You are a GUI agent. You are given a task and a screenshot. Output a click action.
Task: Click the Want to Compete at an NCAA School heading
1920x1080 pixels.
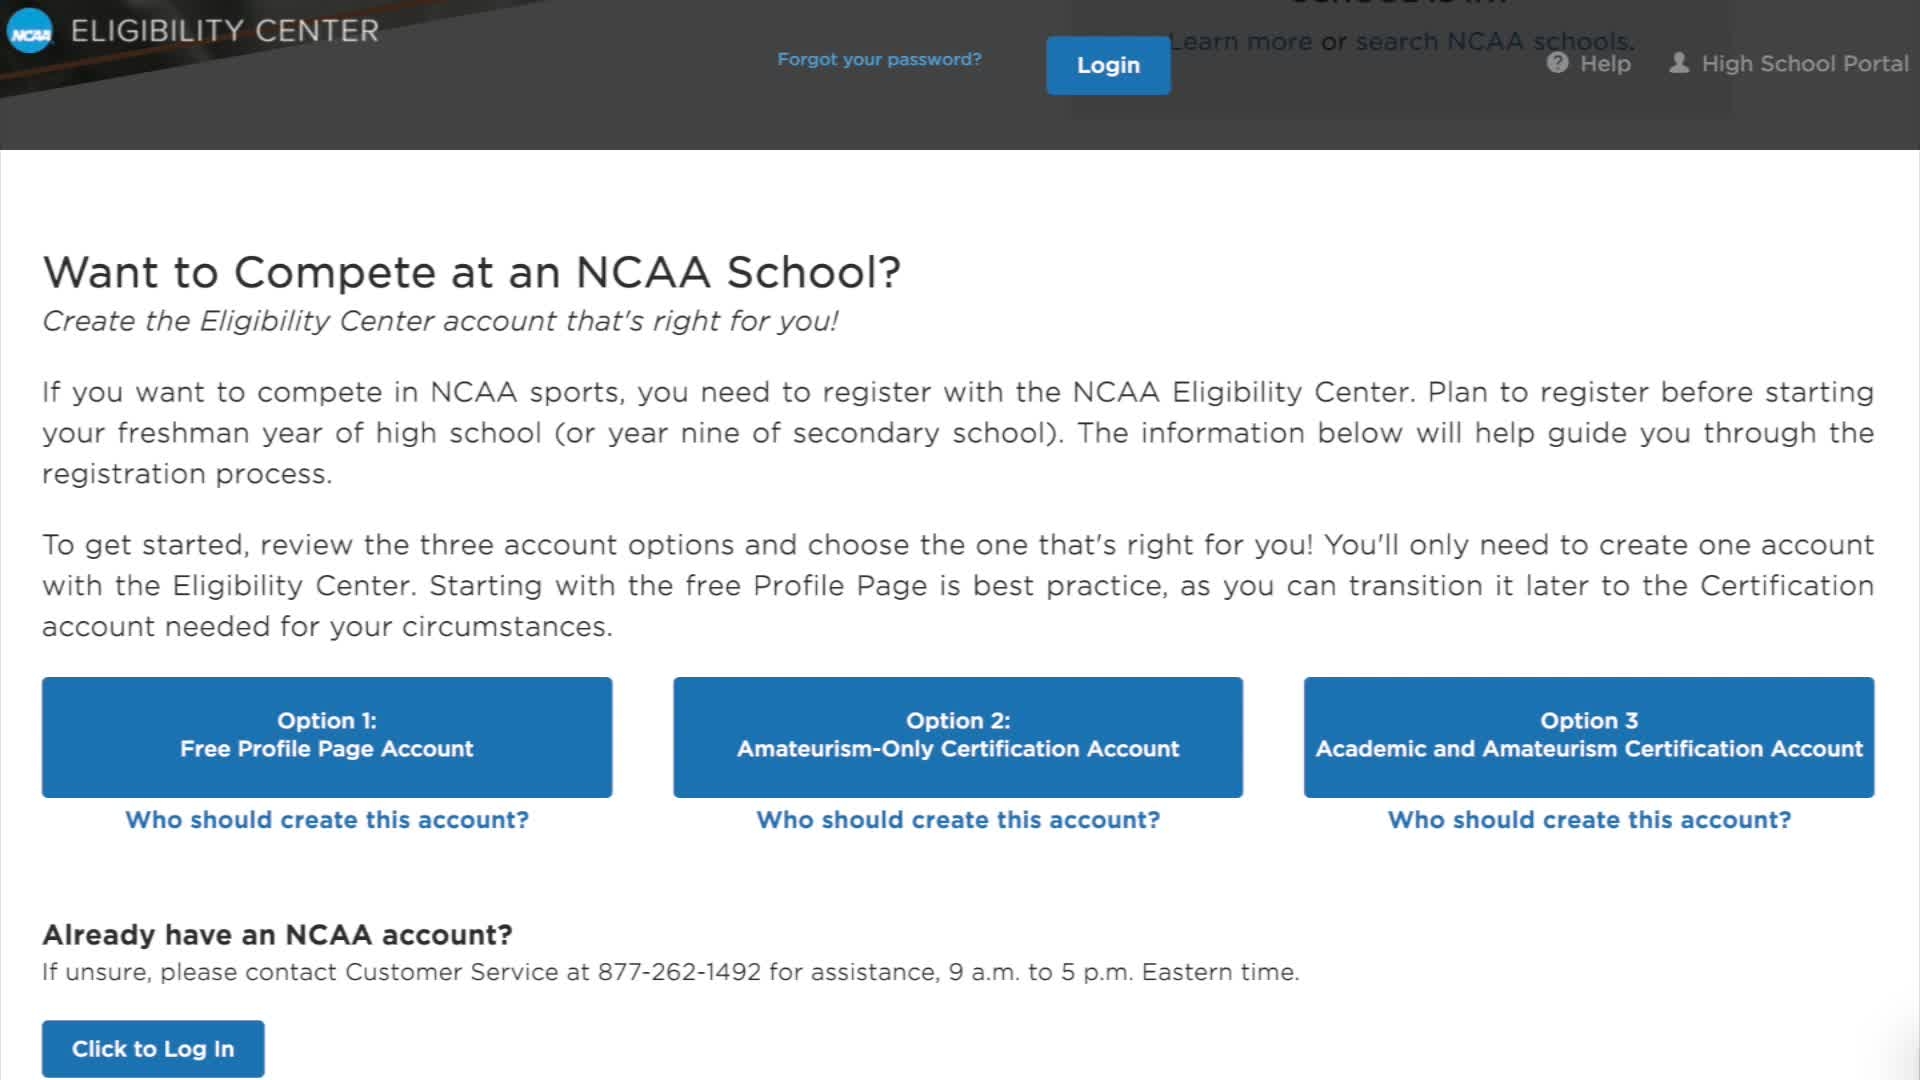coord(471,272)
